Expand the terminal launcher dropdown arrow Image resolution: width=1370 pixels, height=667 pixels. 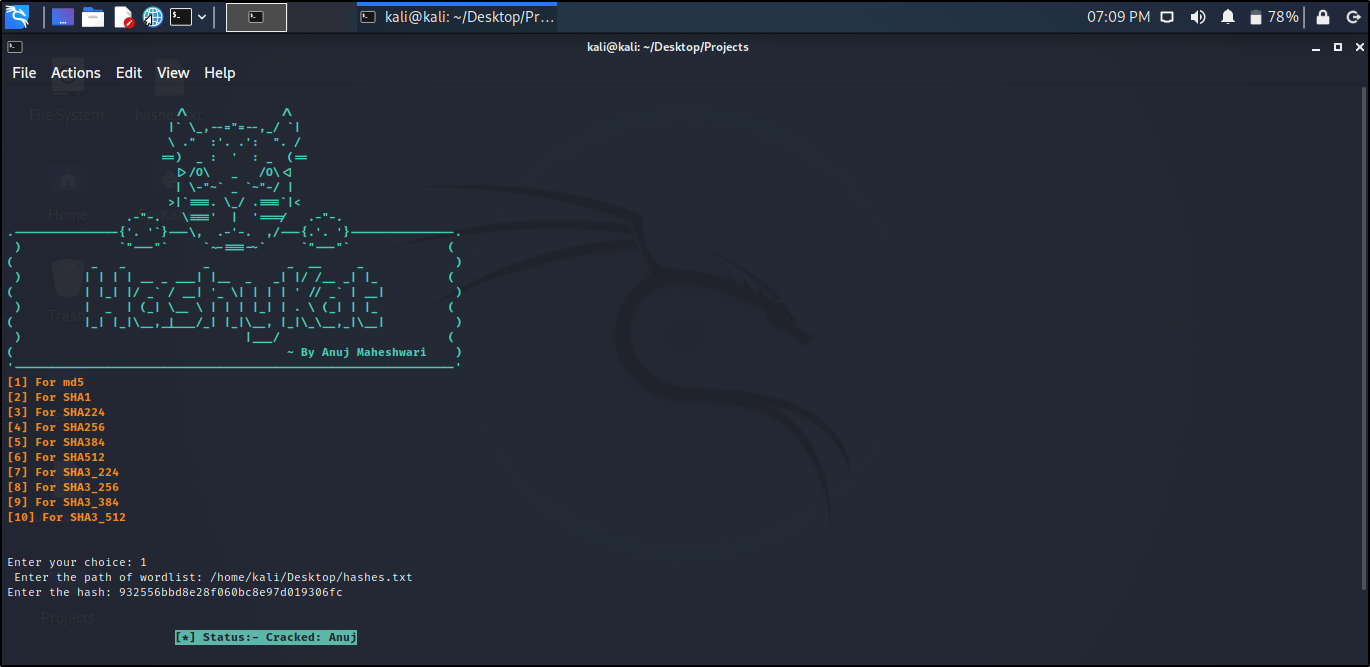[202, 17]
